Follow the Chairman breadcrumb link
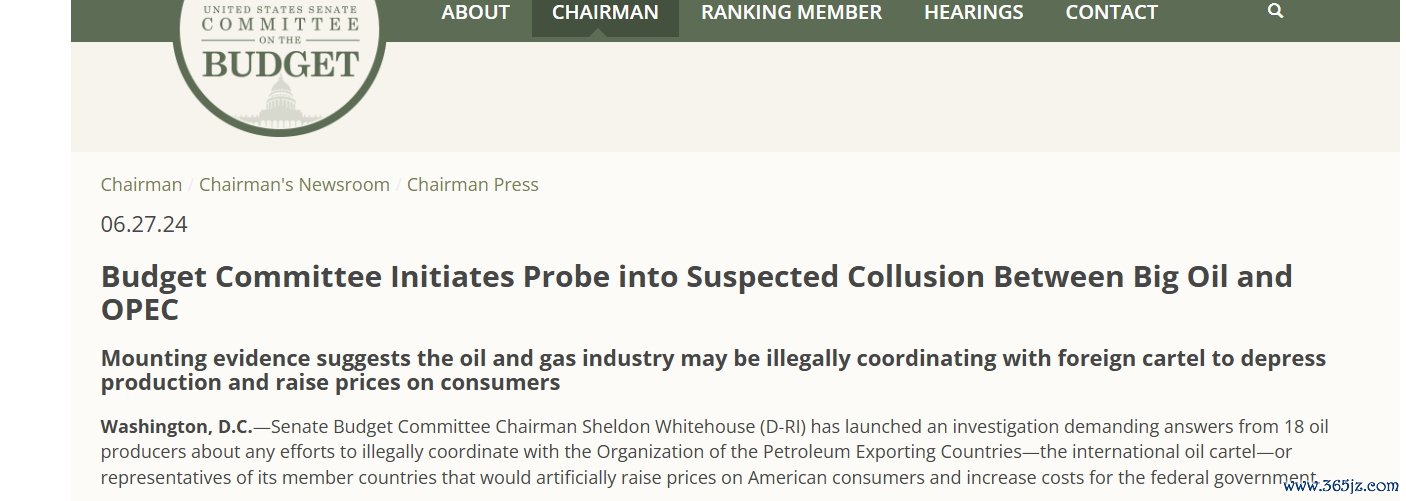The width and height of the screenshot is (1406, 501). coord(141,185)
